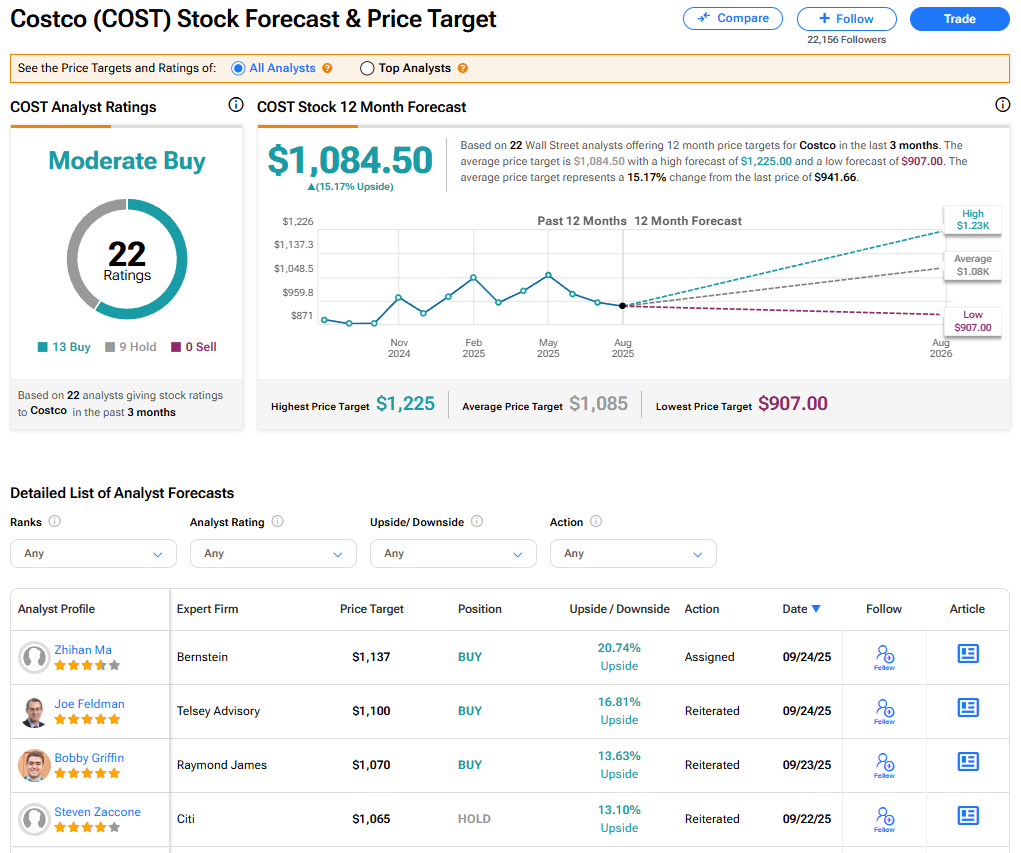Expand the Upside/Downside filter dropdown
This screenshot has width=1021, height=853.
coord(453,553)
